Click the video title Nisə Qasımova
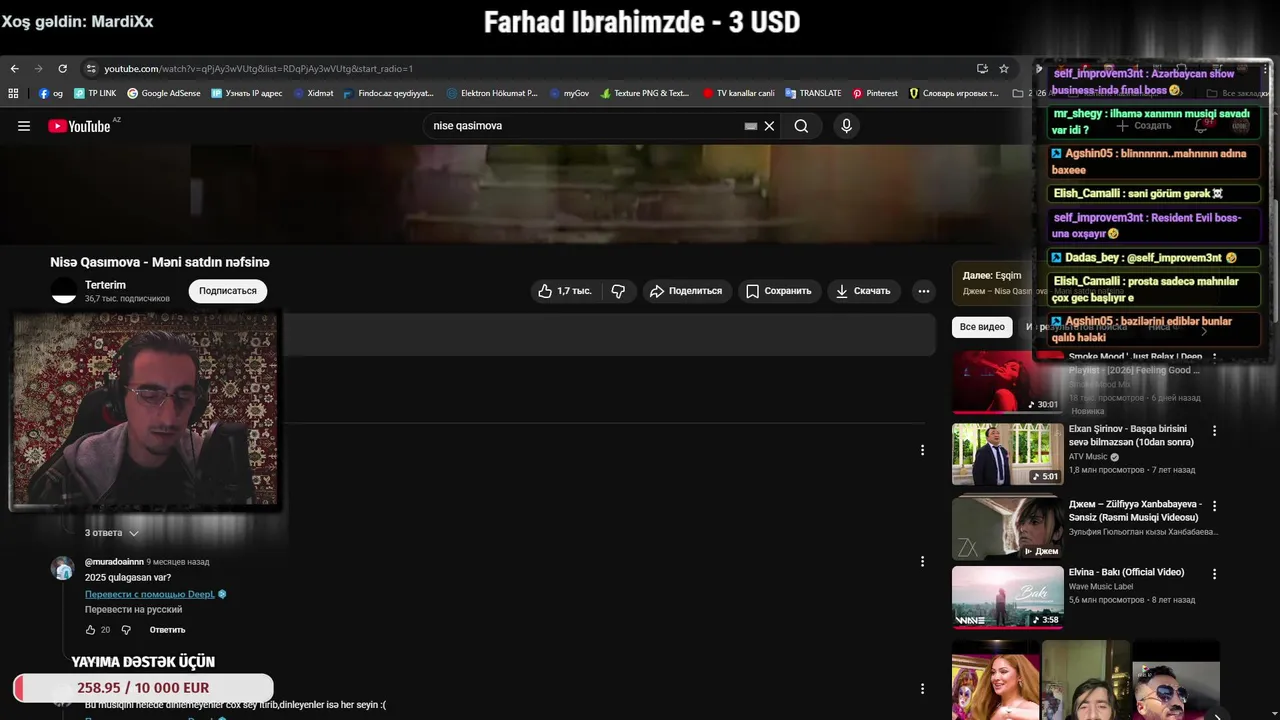The image size is (1280, 720). (160, 262)
